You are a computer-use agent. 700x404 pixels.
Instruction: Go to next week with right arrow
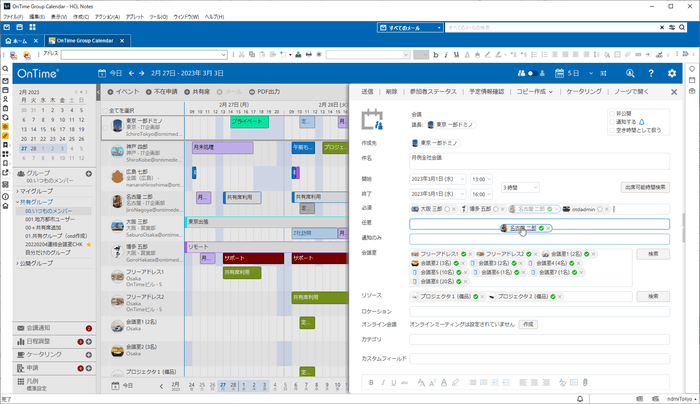[141, 73]
